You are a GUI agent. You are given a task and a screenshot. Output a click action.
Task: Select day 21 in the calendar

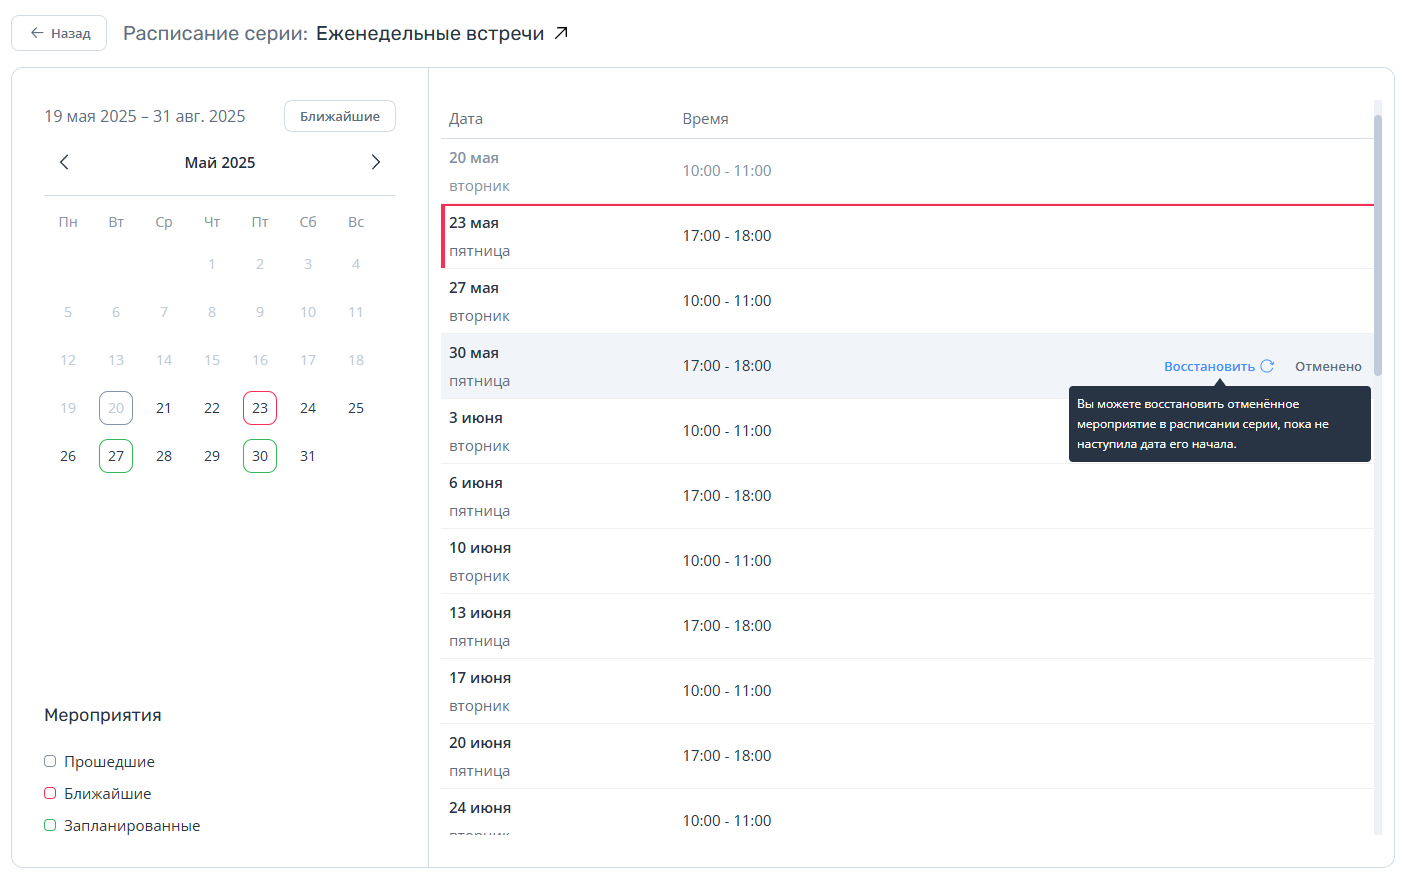[164, 408]
